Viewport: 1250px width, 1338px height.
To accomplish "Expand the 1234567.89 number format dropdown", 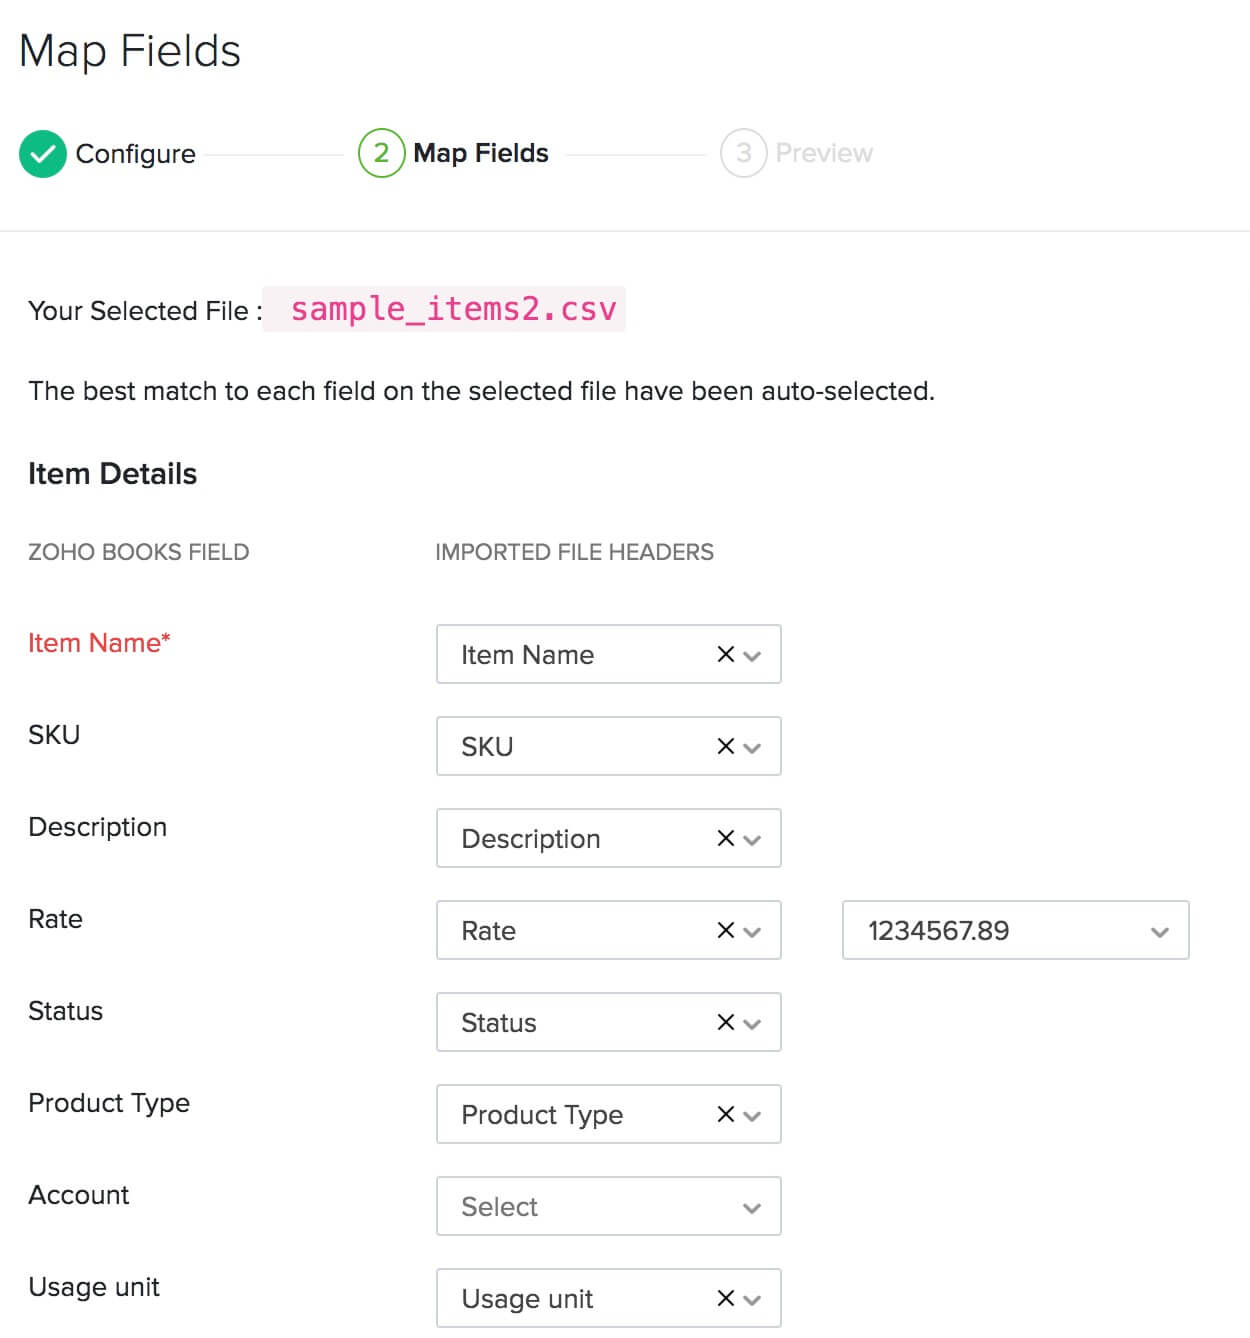I will click(x=1015, y=930).
